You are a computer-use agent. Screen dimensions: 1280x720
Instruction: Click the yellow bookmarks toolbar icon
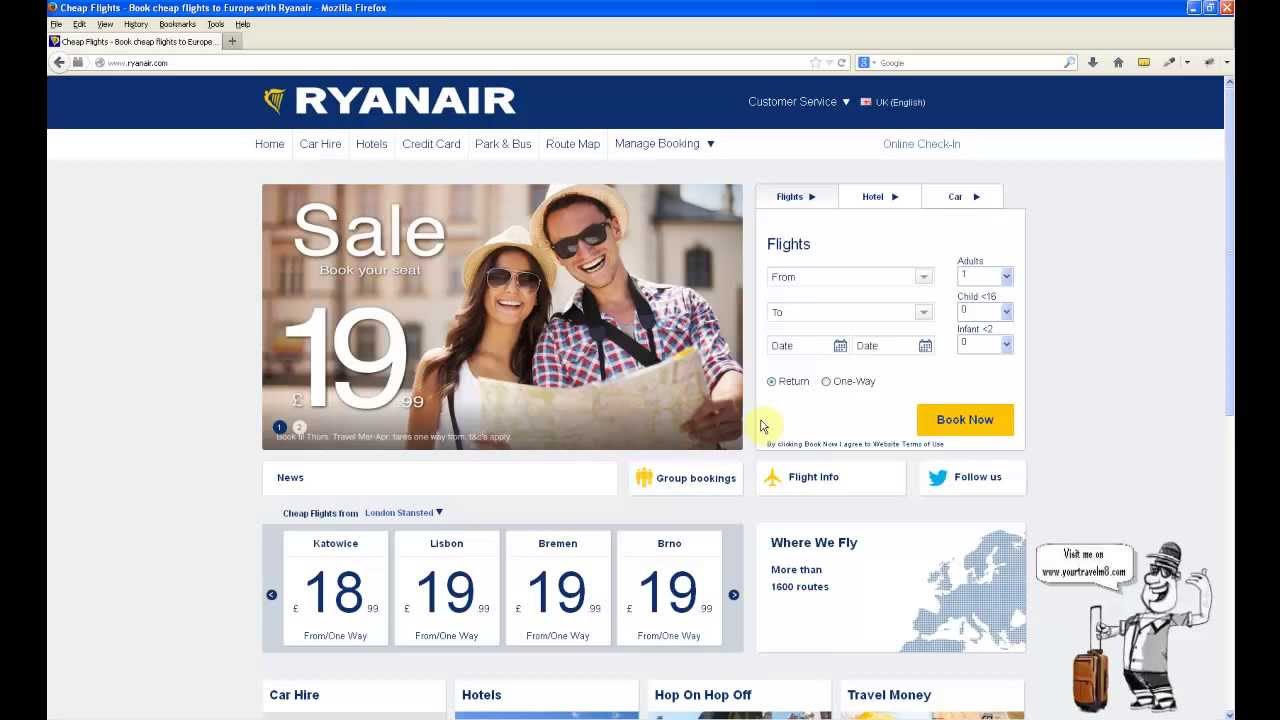tap(1144, 62)
